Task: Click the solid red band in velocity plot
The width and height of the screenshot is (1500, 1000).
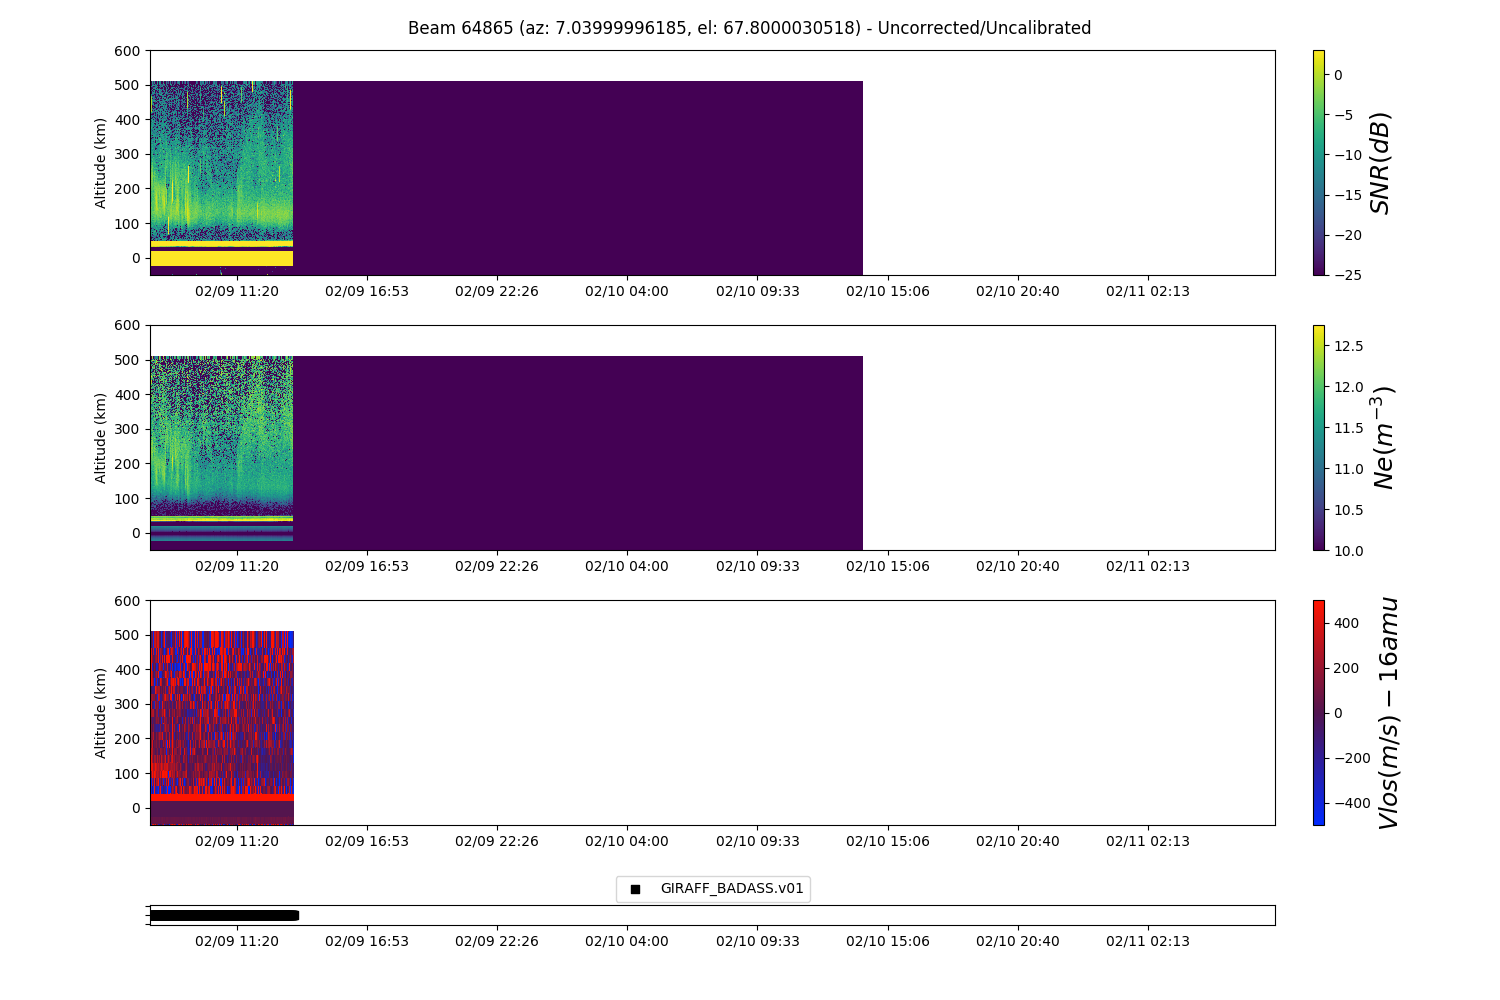Action: pos(221,797)
